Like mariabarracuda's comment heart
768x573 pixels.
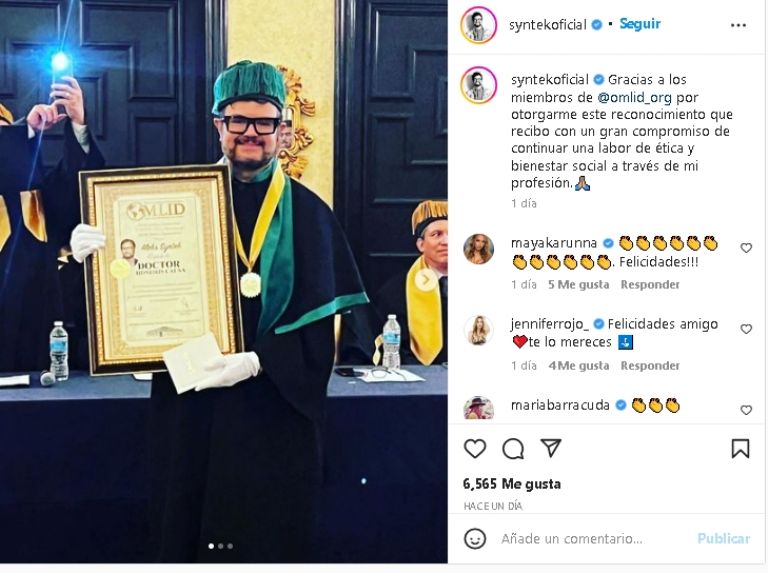746,410
